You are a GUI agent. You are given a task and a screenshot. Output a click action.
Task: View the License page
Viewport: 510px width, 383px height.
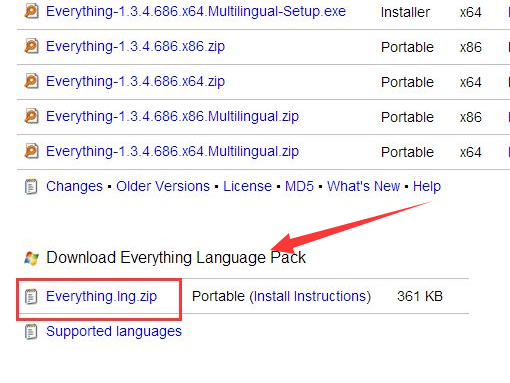tap(247, 186)
